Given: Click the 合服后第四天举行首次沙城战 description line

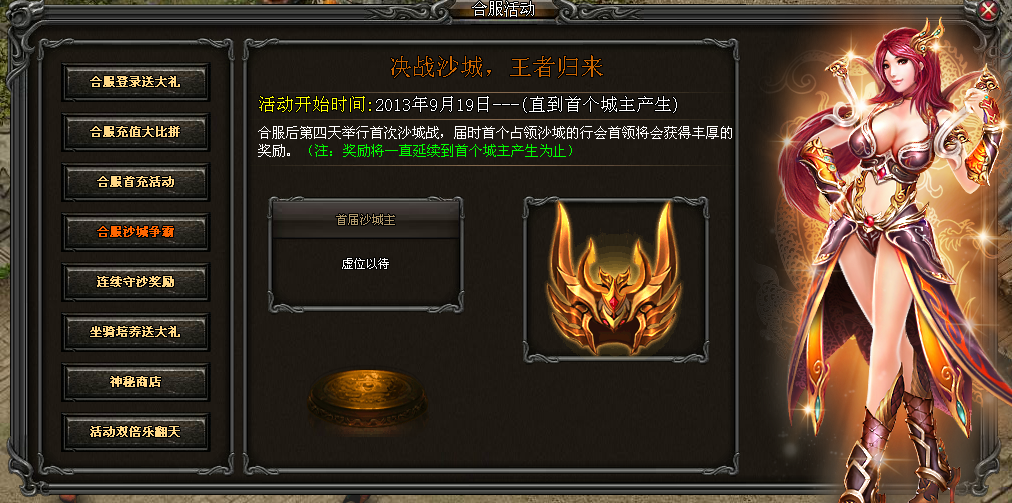Looking at the screenshot, I should pos(350,134).
